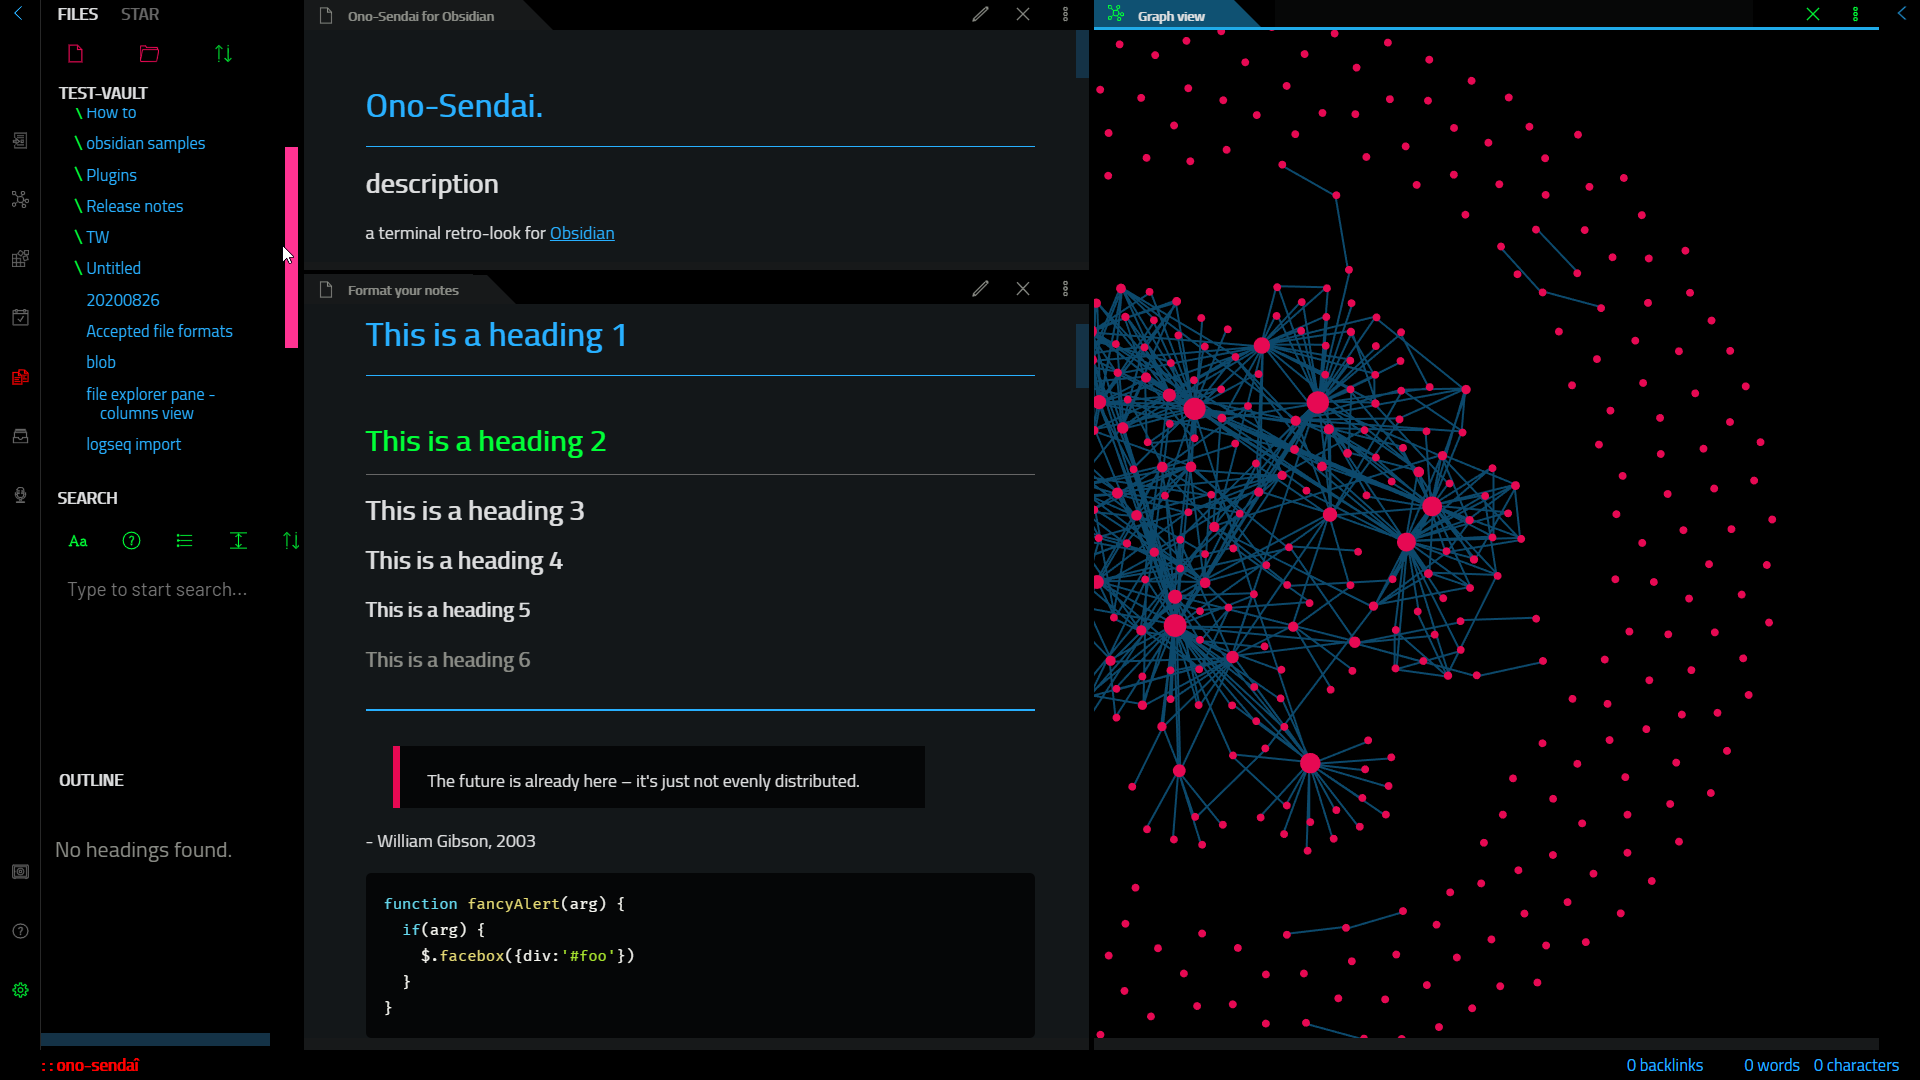Screen dimensions: 1920x1080
Task: Select the settings gear icon
Action: coord(20,989)
